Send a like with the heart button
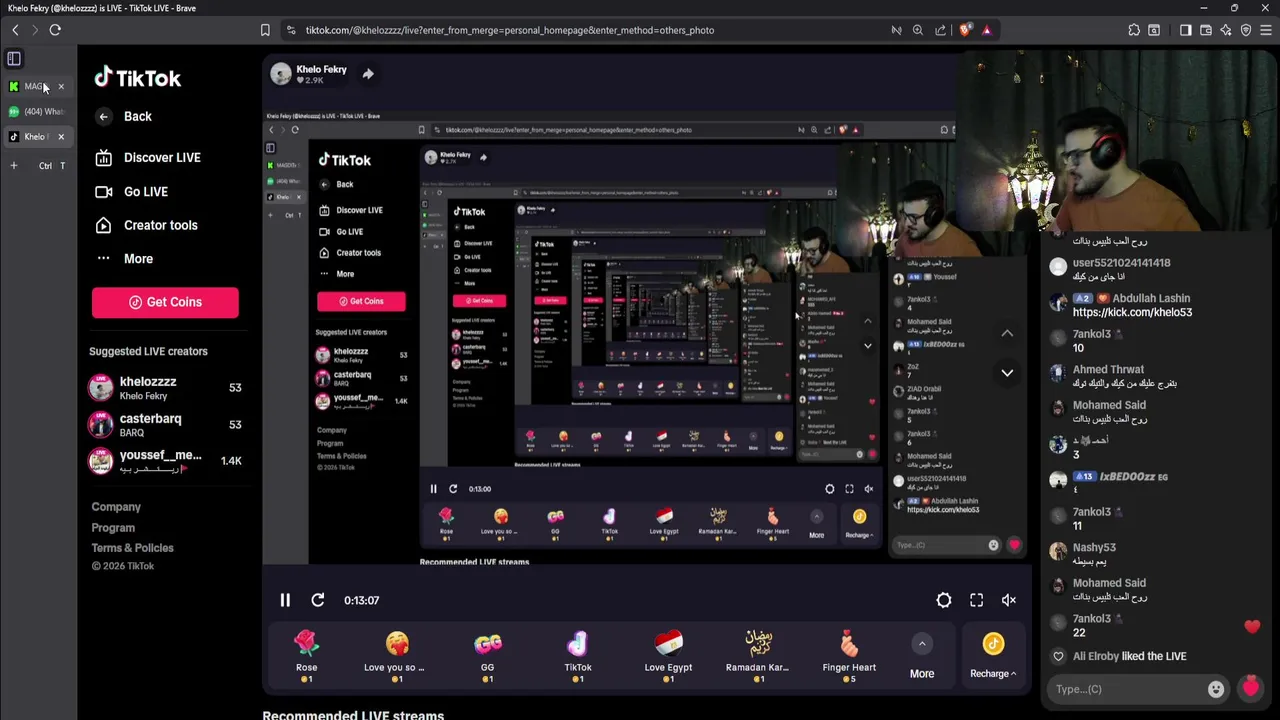Screen dimensions: 1280x720 coord(1250,688)
